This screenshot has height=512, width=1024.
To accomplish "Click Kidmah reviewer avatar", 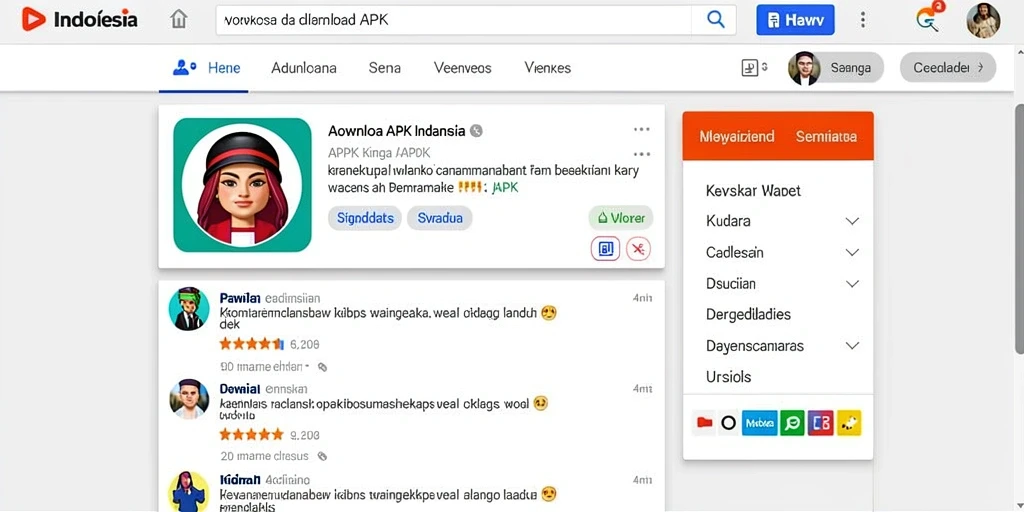I will (x=189, y=491).
